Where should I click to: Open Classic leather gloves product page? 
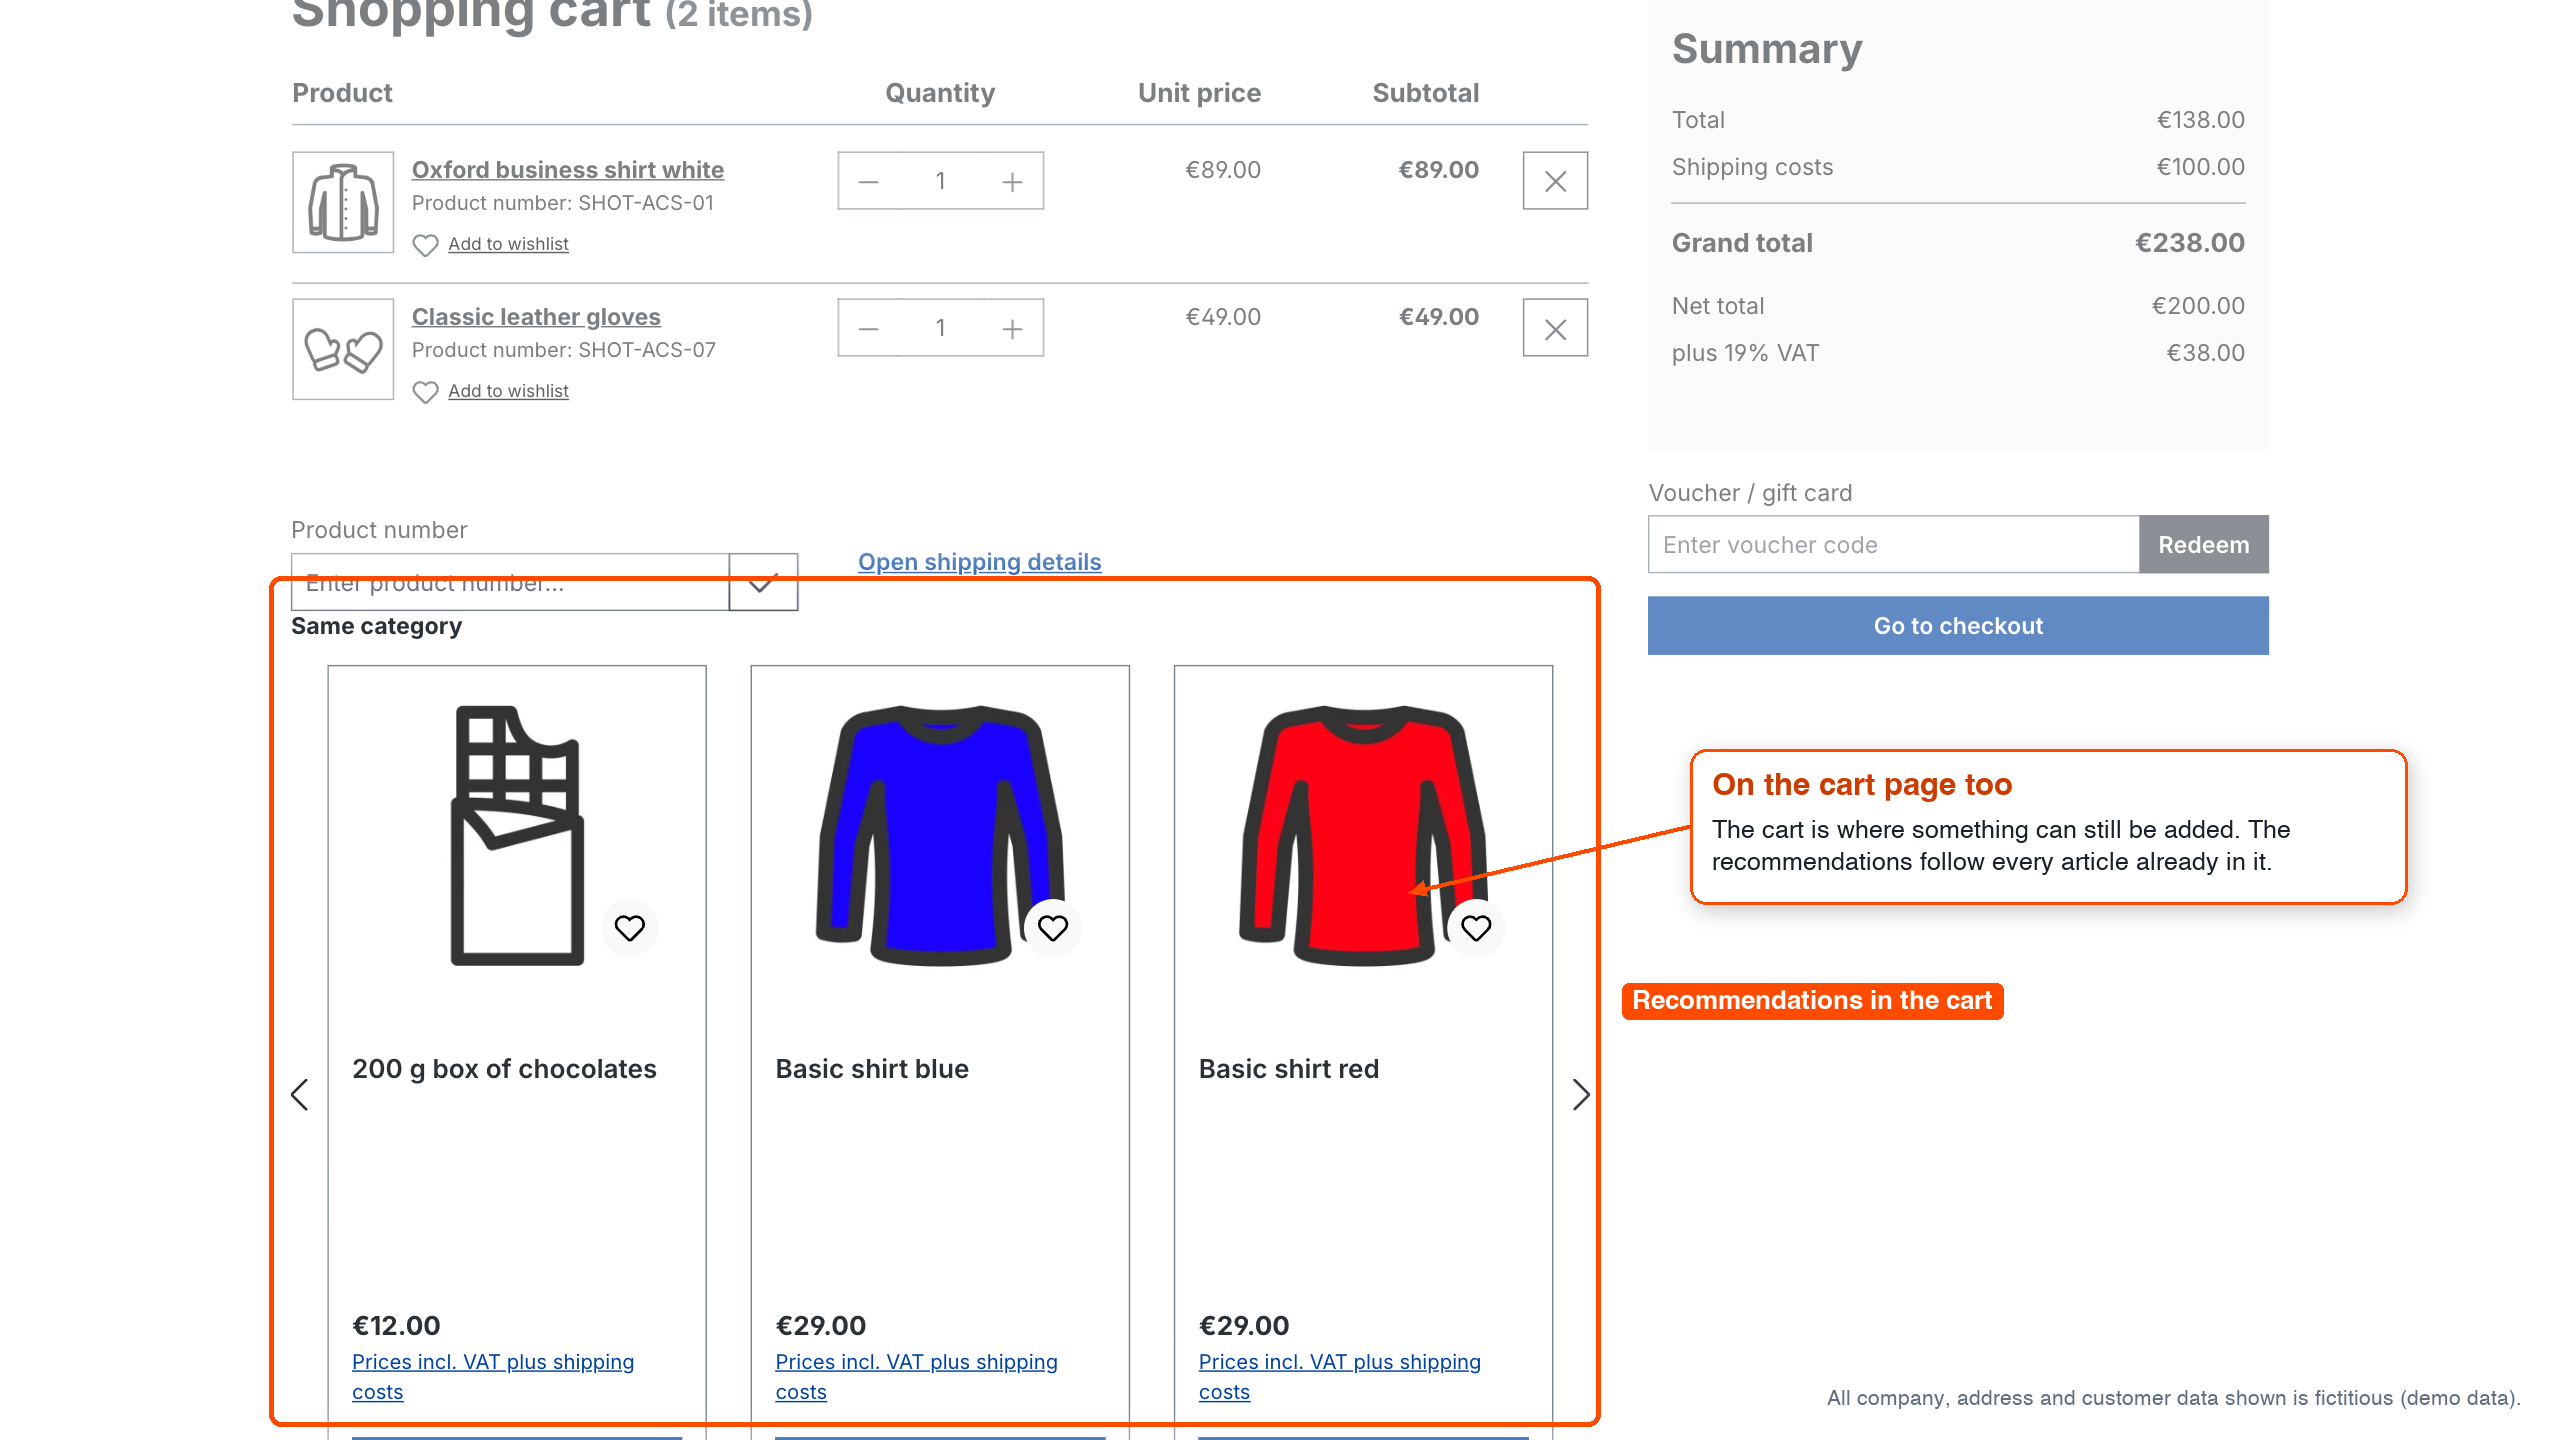click(536, 317)
